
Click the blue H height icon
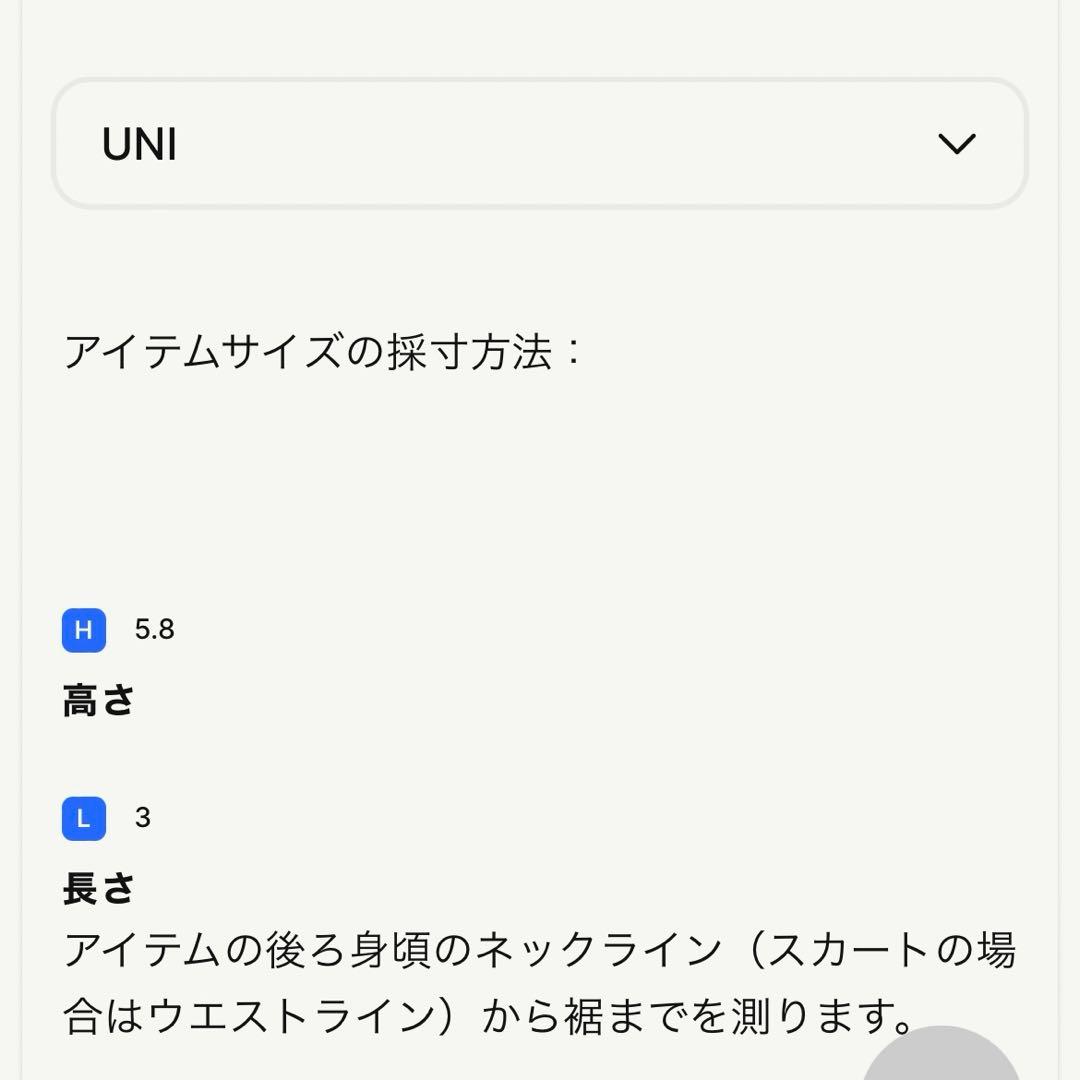(84, 630)
